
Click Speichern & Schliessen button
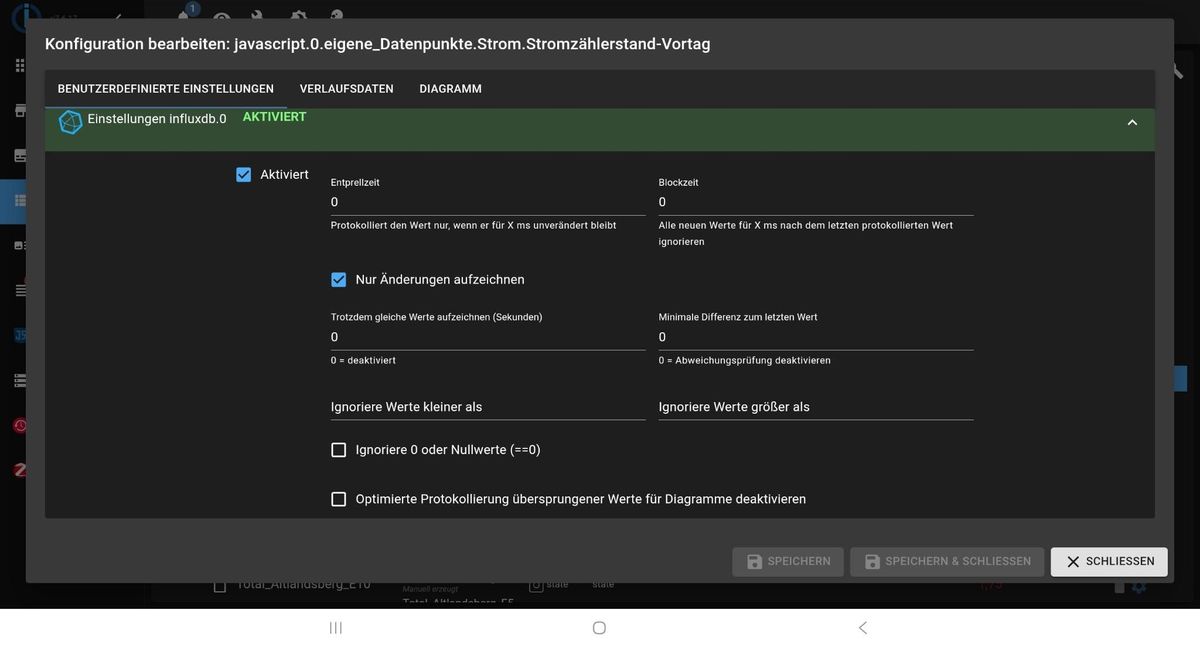tap(946, 562)
